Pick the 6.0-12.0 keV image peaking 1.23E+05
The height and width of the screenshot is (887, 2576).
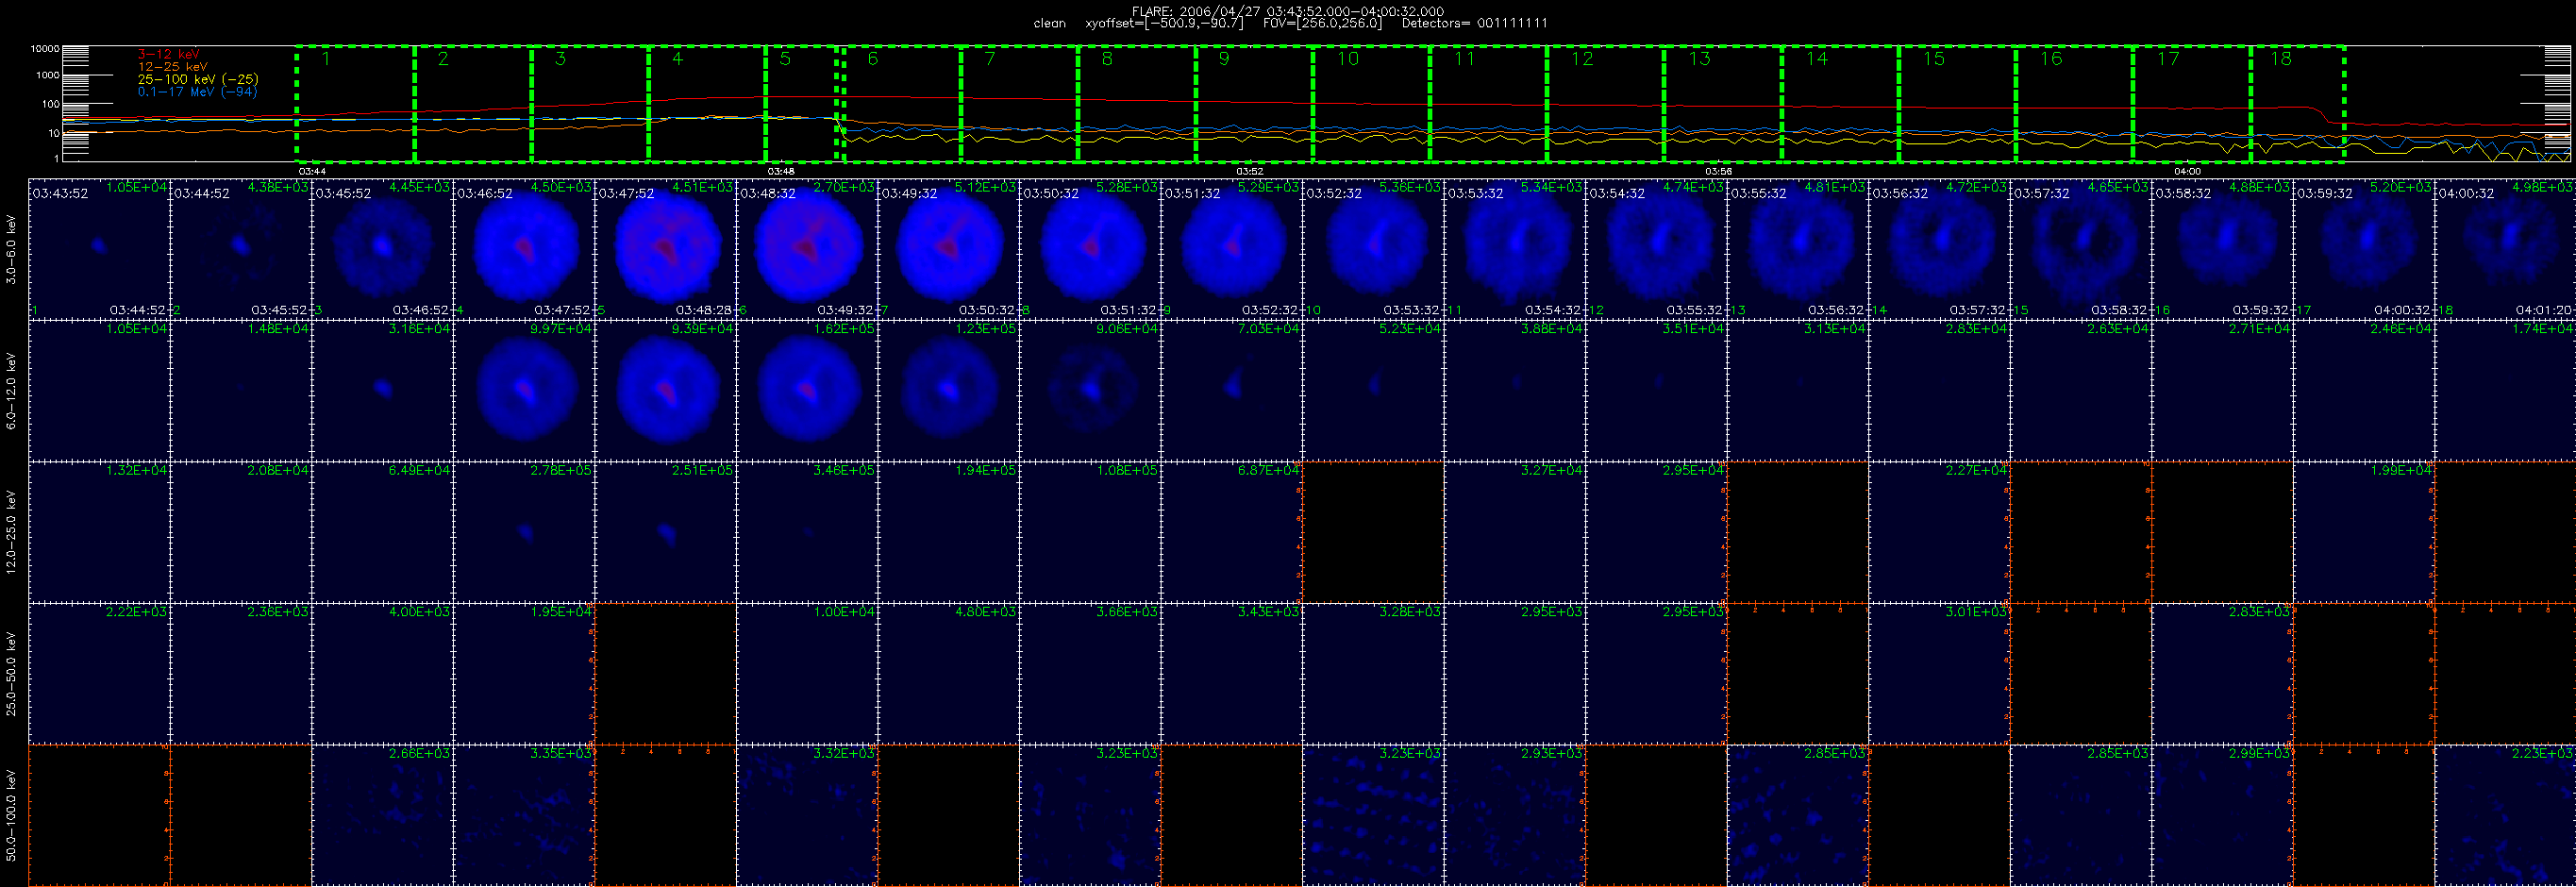(x=949, y=391)
